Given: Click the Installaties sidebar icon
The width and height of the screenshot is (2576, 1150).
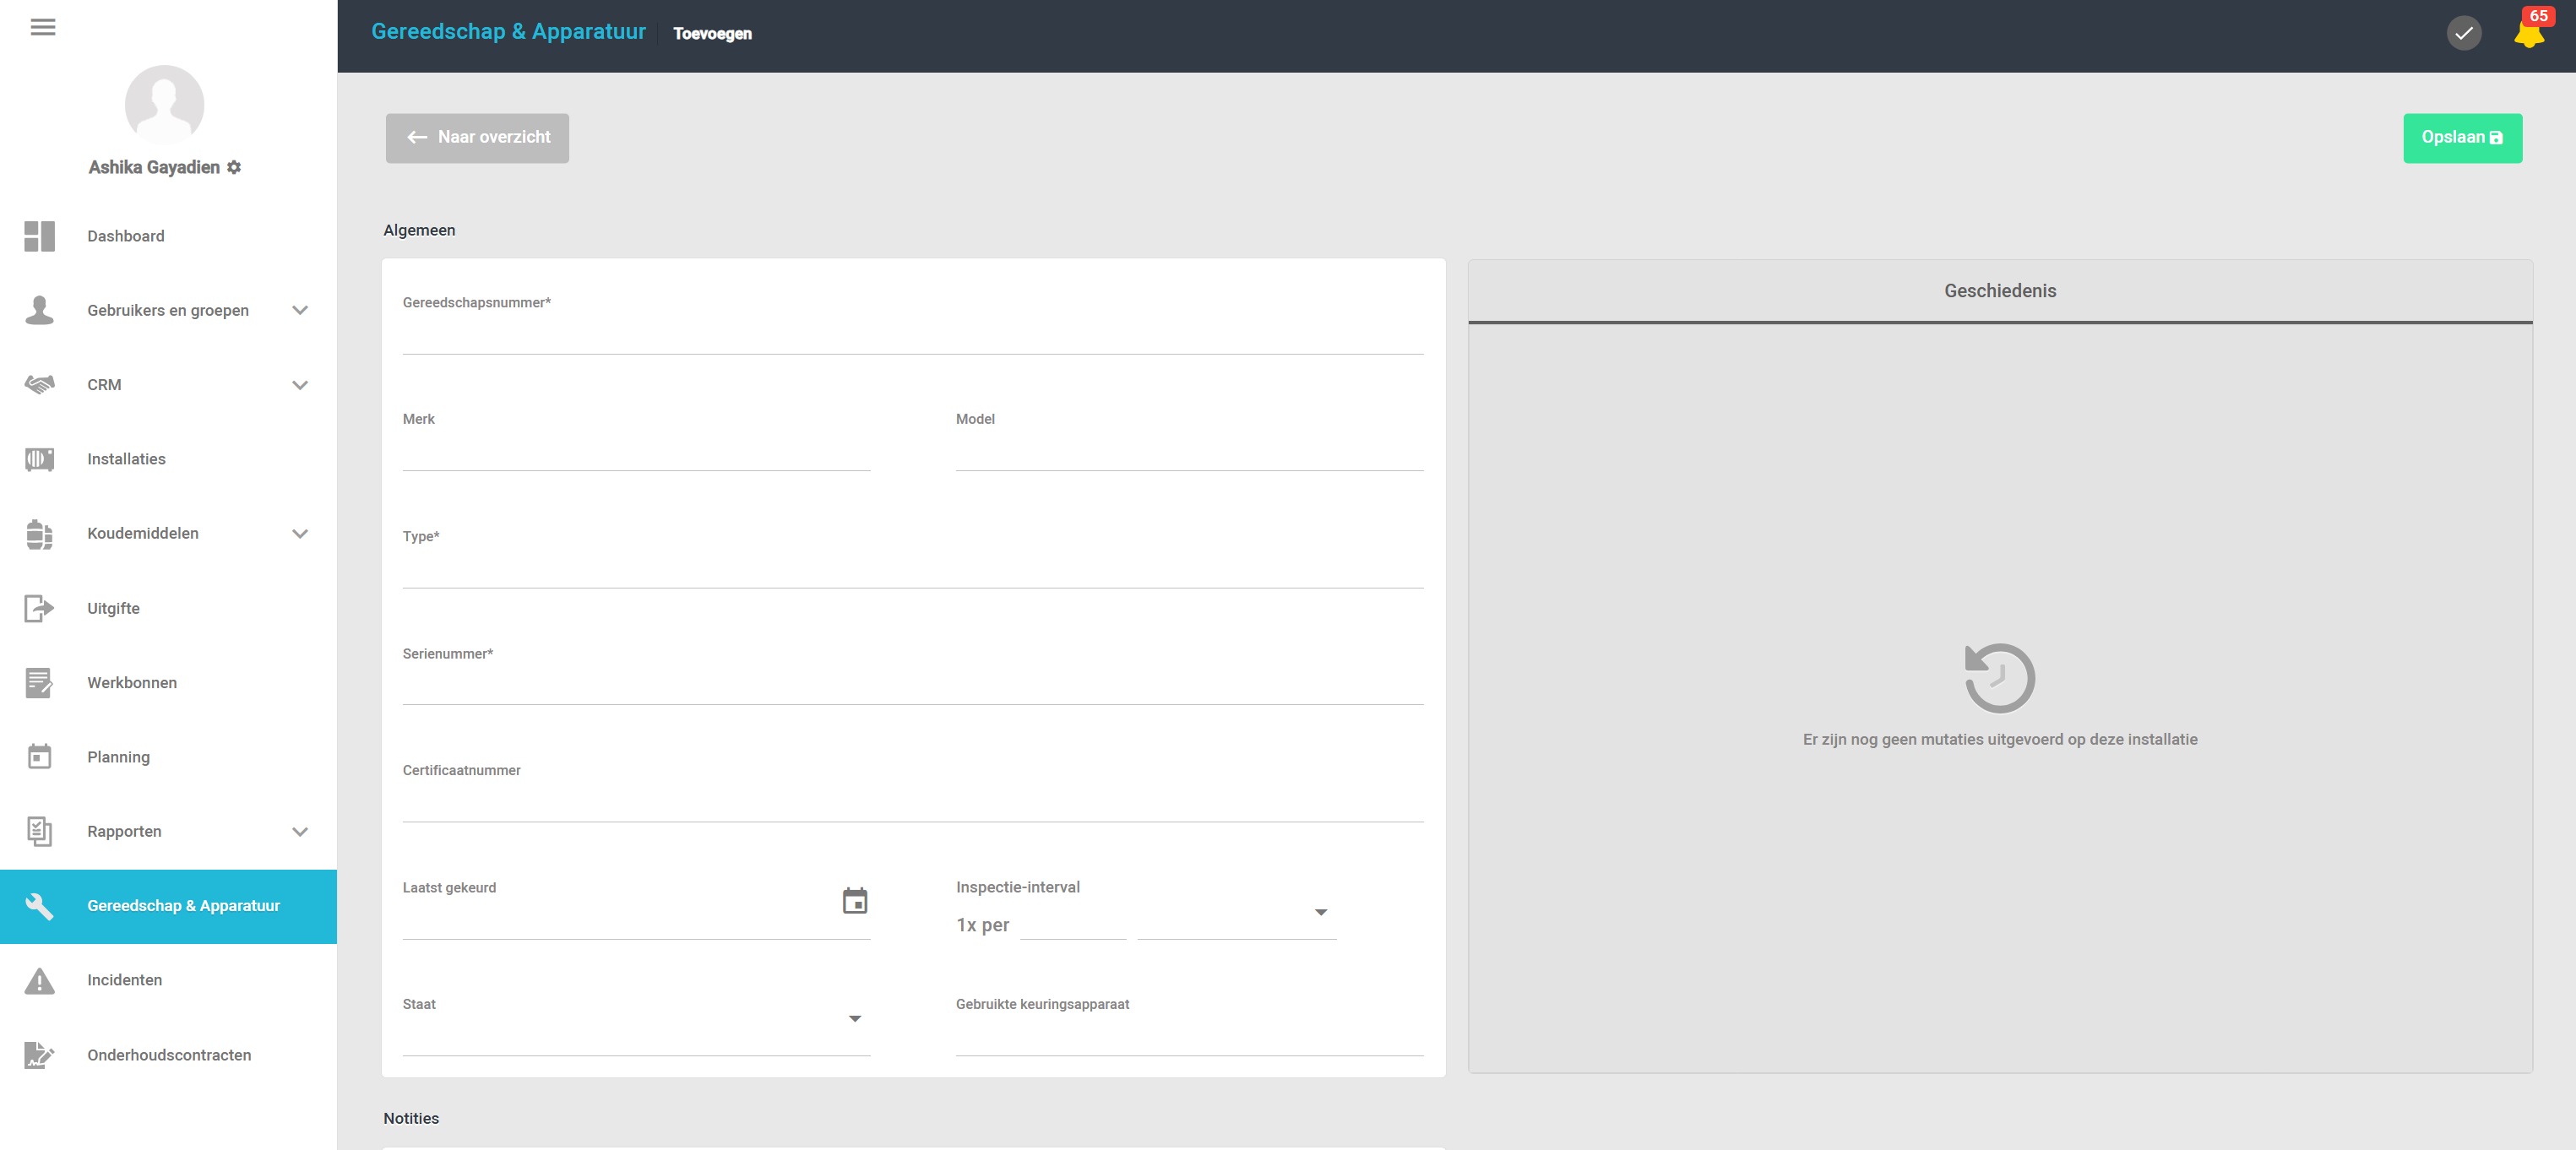Looking at the screenshot, I should (x=39, y=459).
